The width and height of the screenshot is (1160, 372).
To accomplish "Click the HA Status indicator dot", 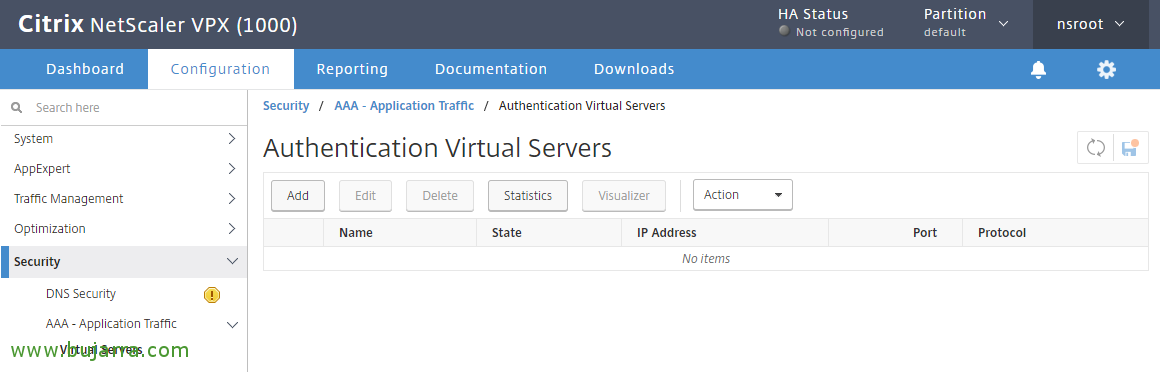I will click(x=784, y=32).
